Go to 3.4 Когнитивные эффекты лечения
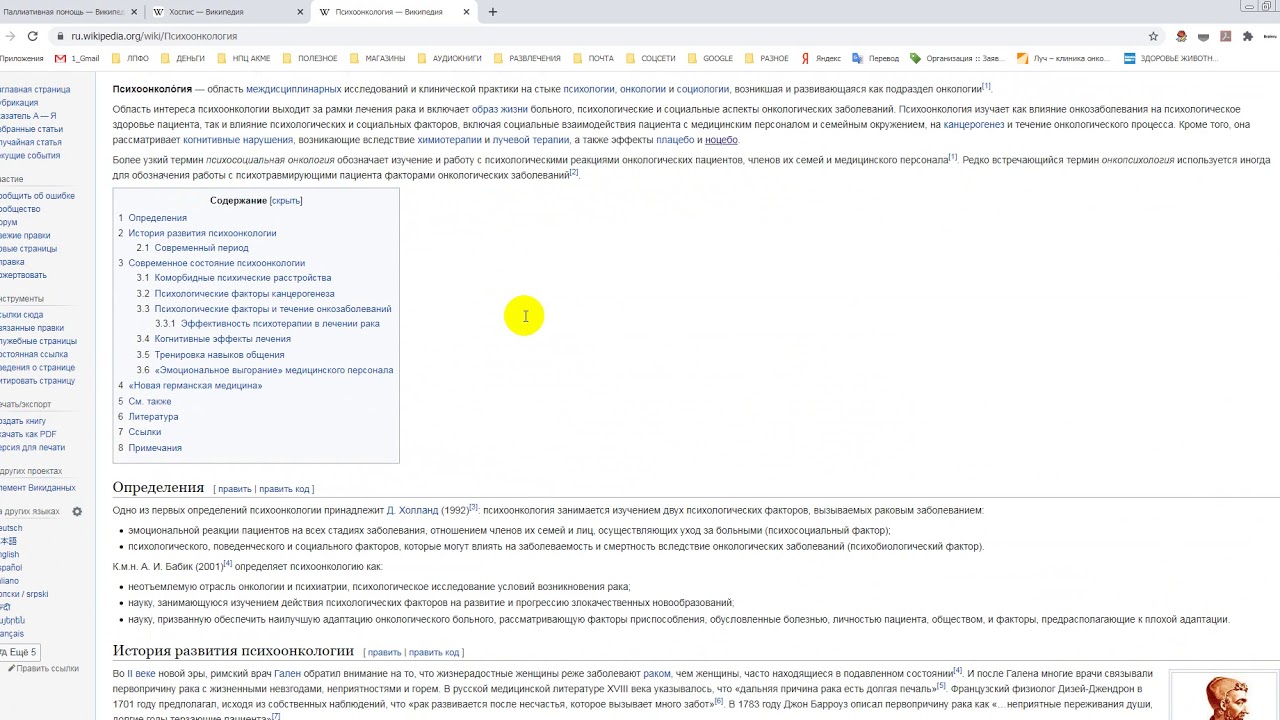This screenshot has height=720, width=1280. tap(213, 339)
